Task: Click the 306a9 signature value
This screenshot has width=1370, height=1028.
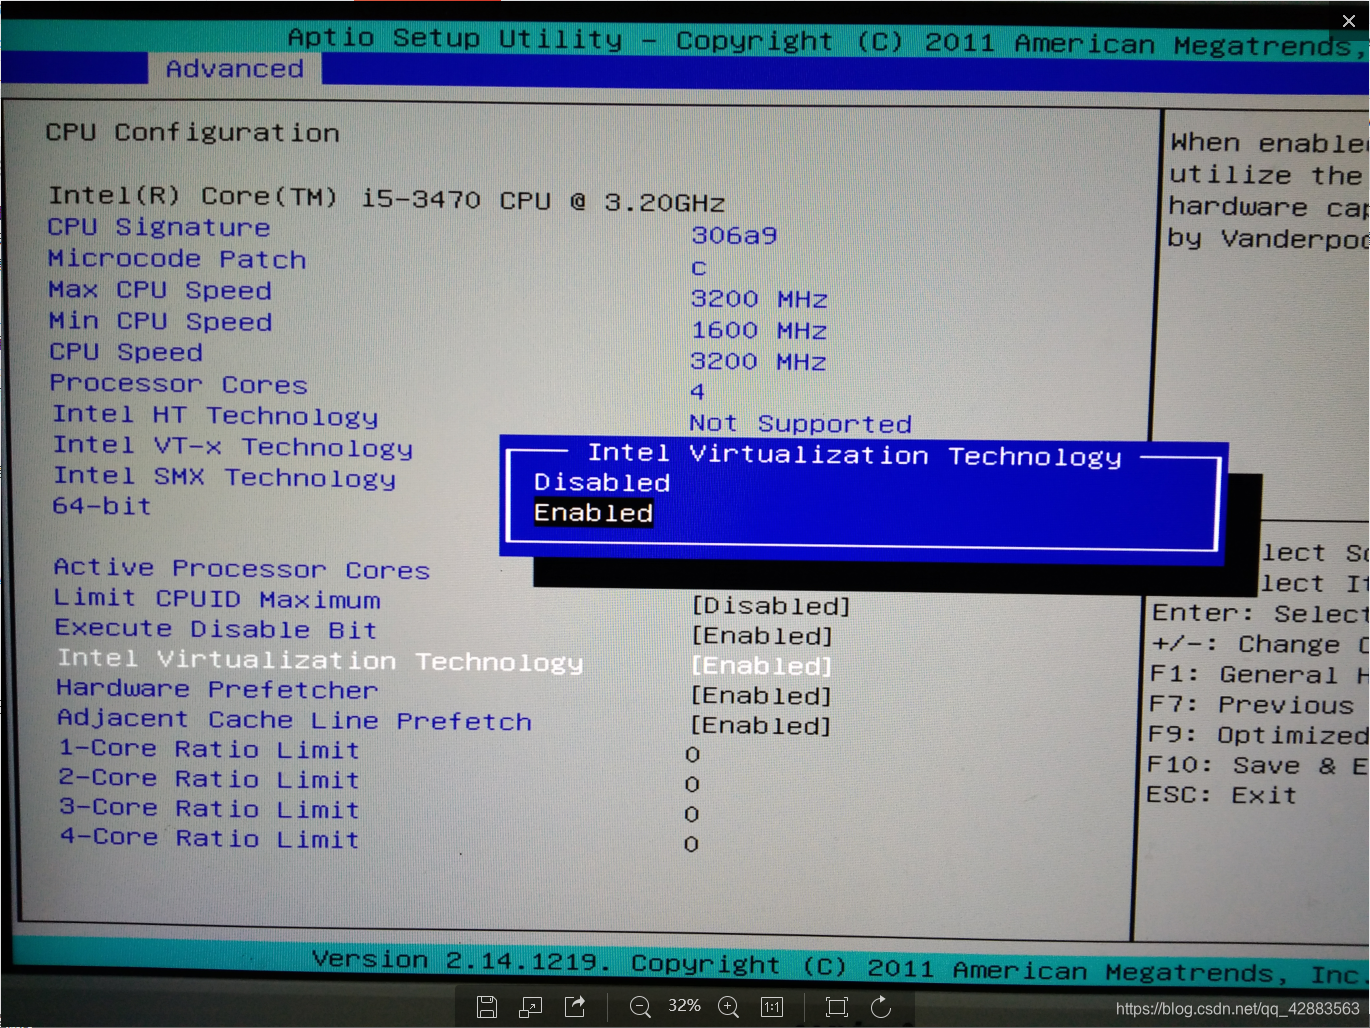Action: tap(734, 236)
